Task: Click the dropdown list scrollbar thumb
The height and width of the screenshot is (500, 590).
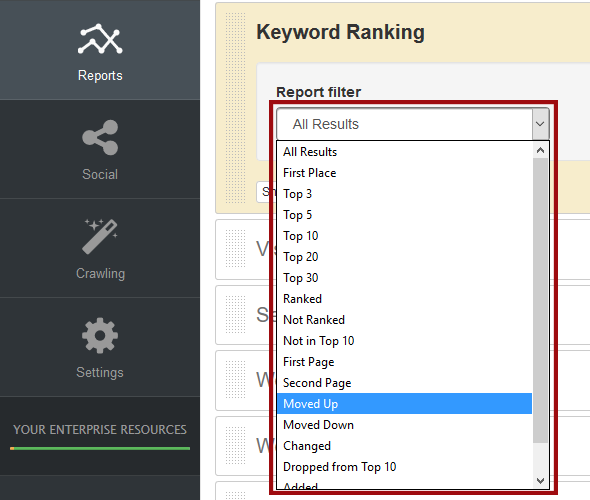Action: pos(540,301)
